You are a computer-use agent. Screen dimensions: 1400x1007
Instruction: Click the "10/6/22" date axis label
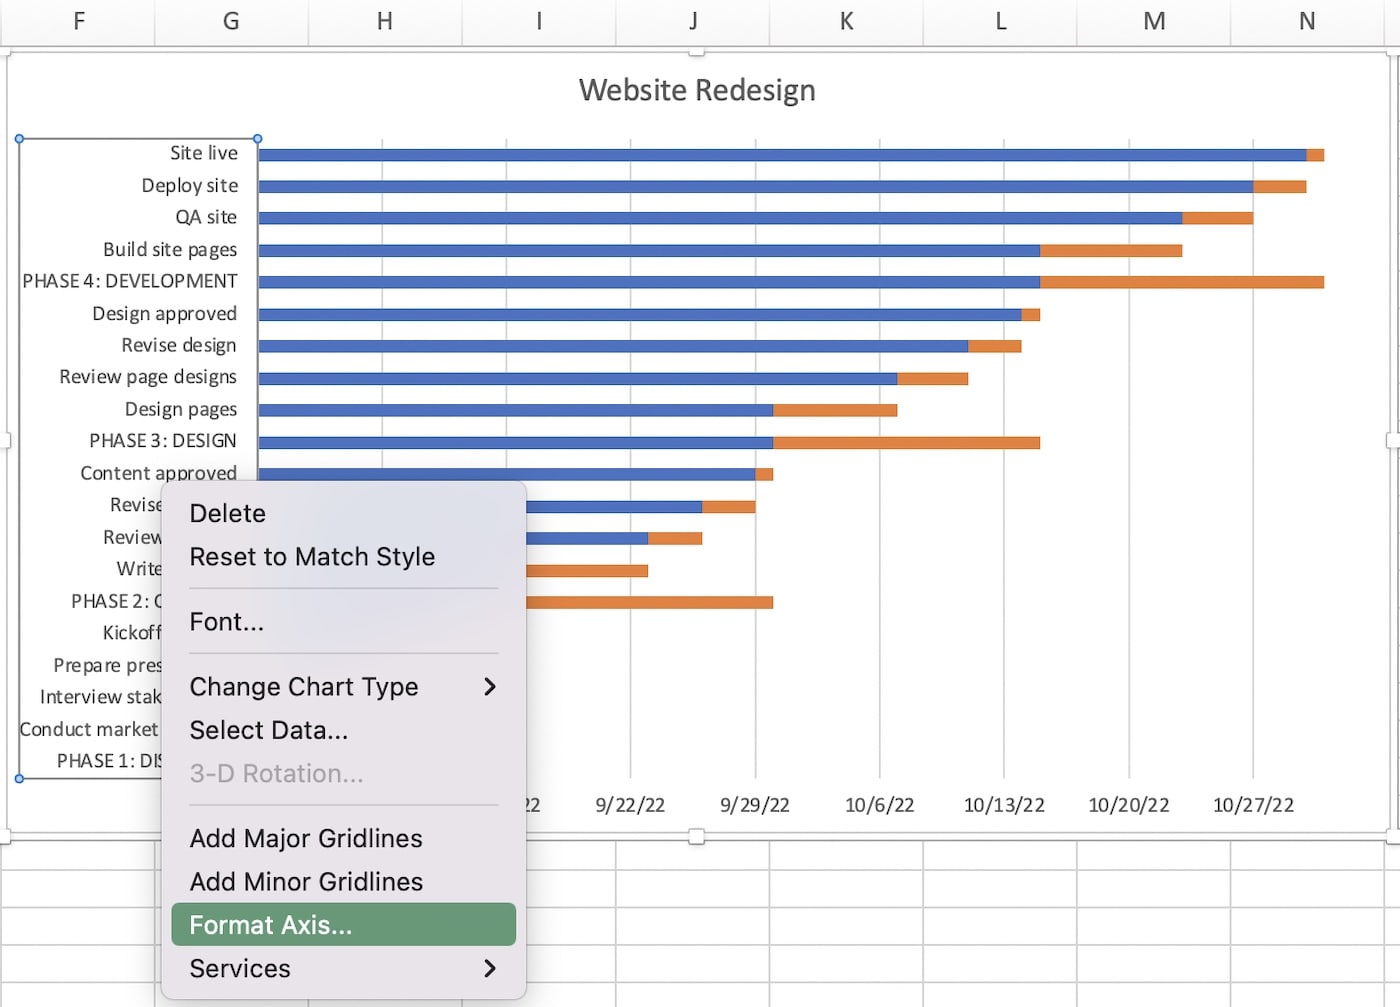[879, 804]
